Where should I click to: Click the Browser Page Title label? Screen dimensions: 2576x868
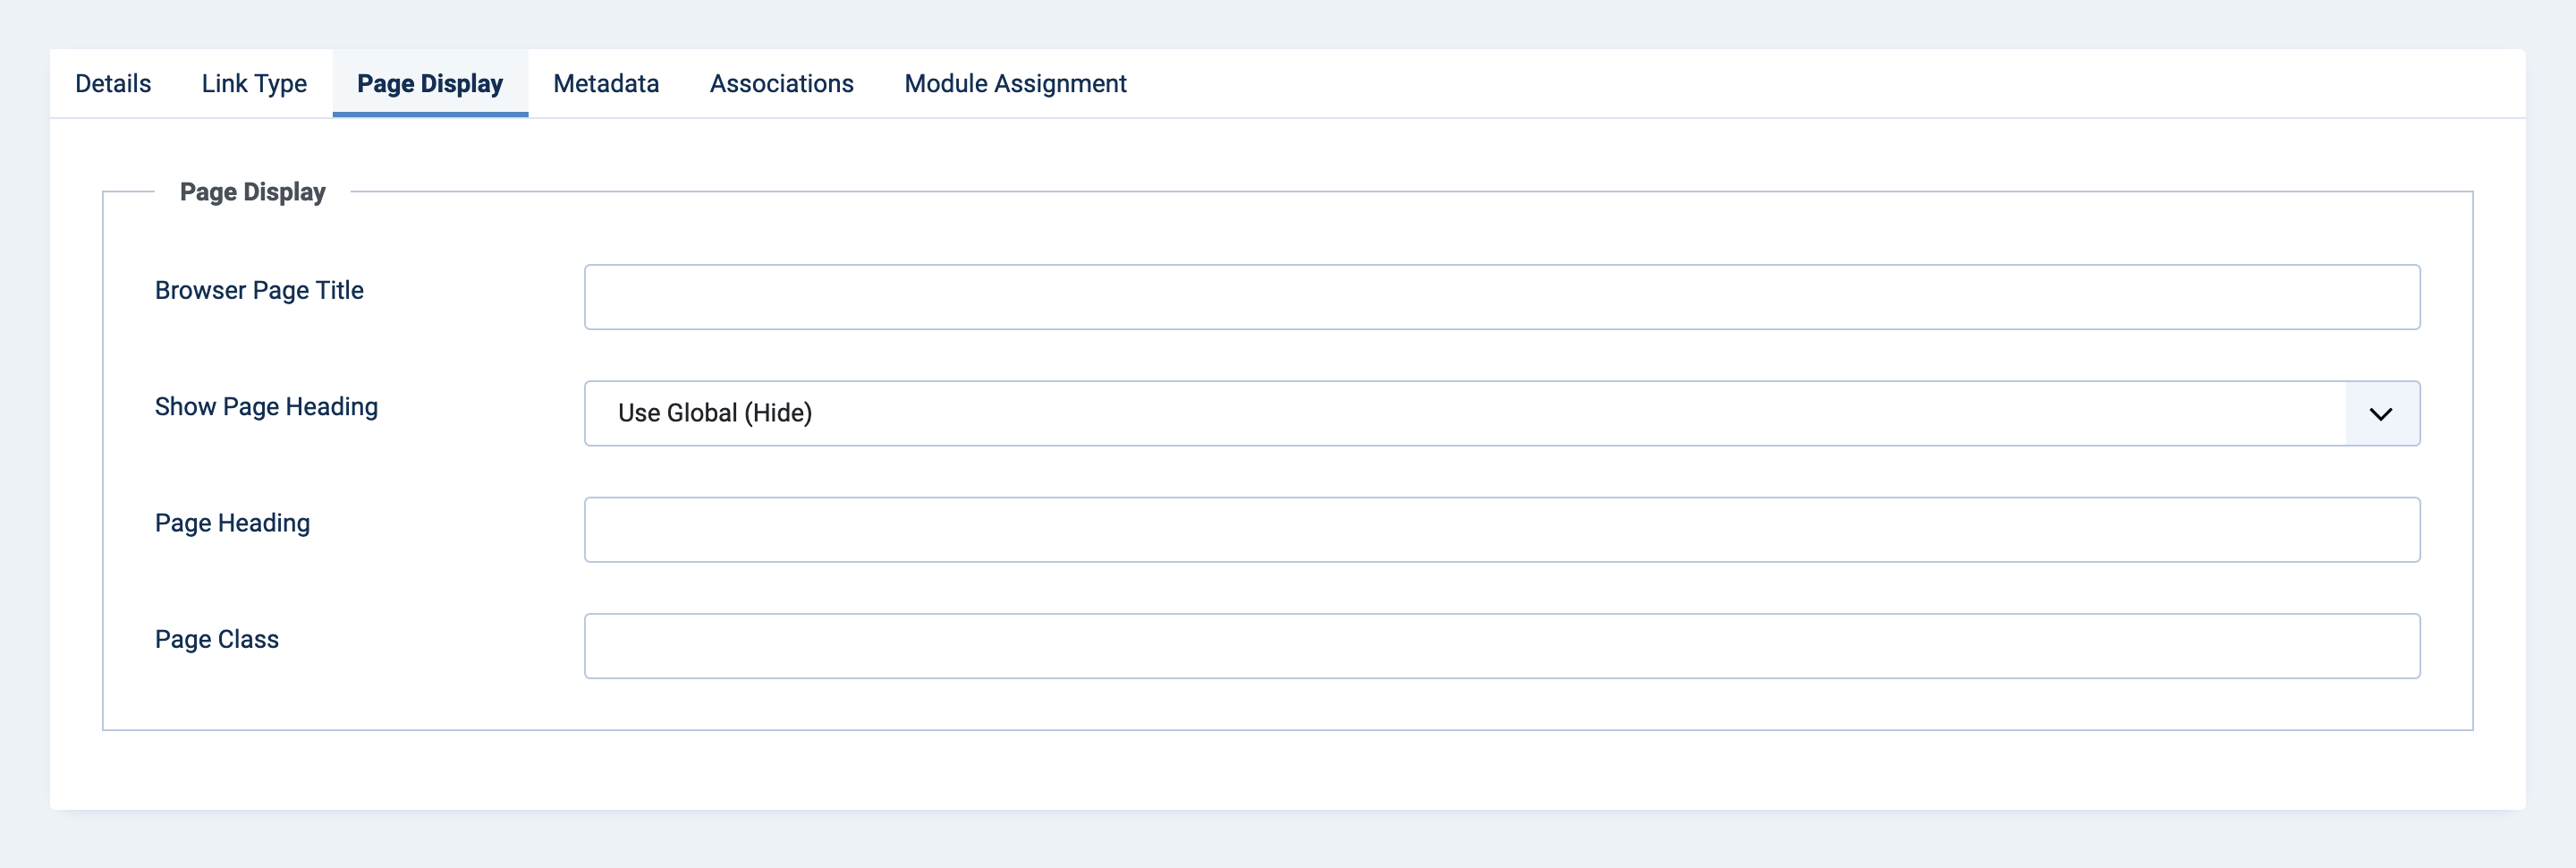259,291
